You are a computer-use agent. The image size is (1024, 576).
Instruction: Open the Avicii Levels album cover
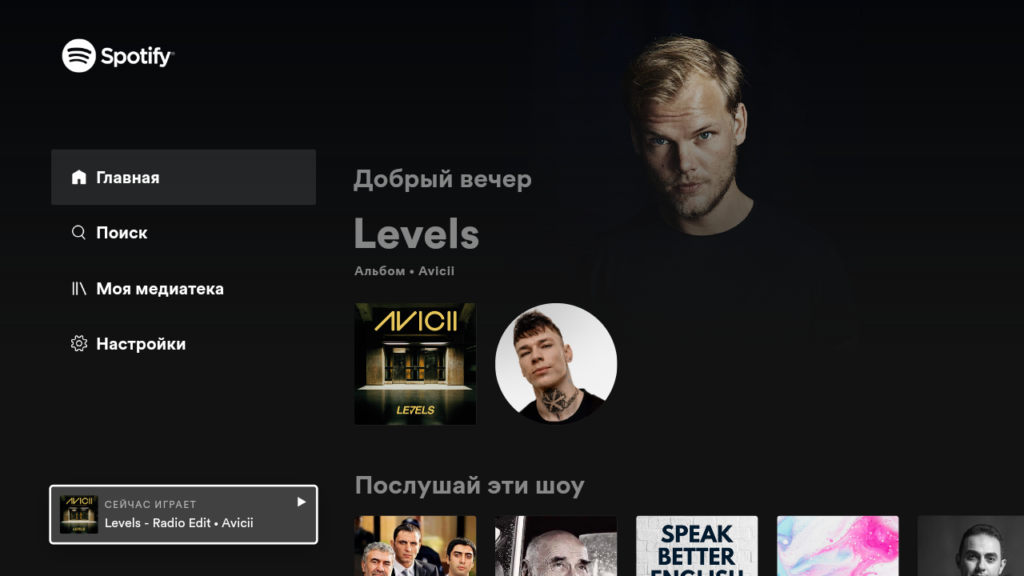pos(415,364)
